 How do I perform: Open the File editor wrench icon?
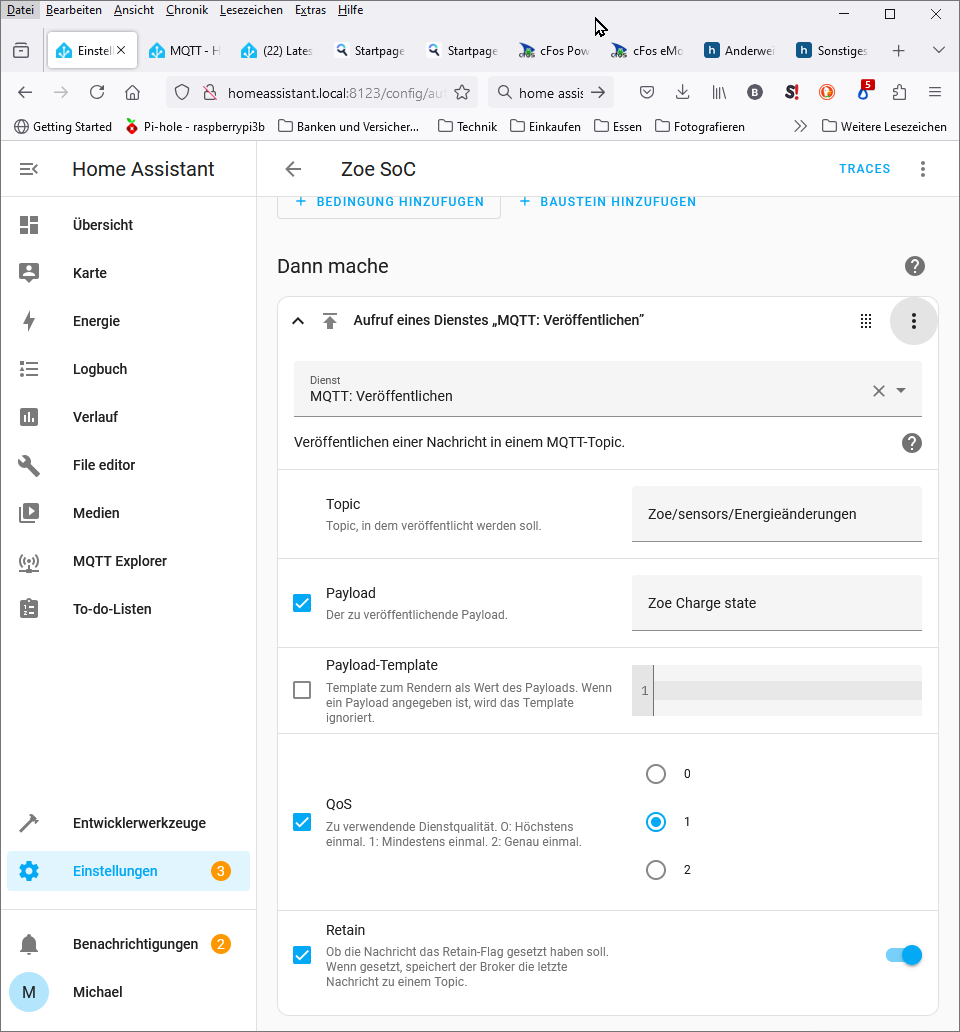[29, 465]
